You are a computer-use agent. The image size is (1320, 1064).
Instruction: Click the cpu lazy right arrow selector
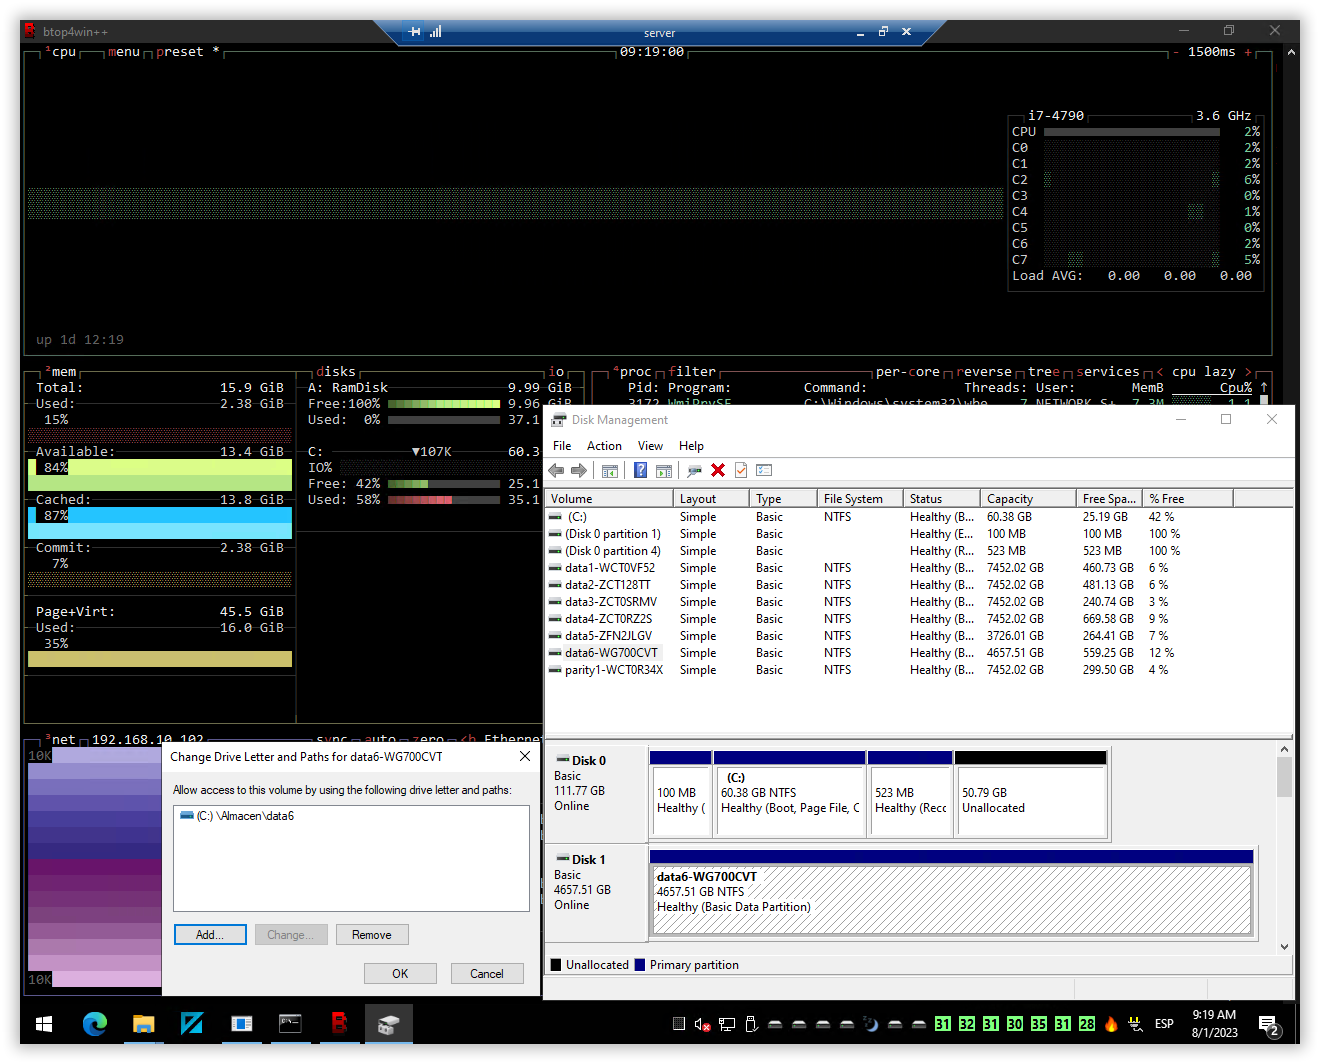(1249, 371)
